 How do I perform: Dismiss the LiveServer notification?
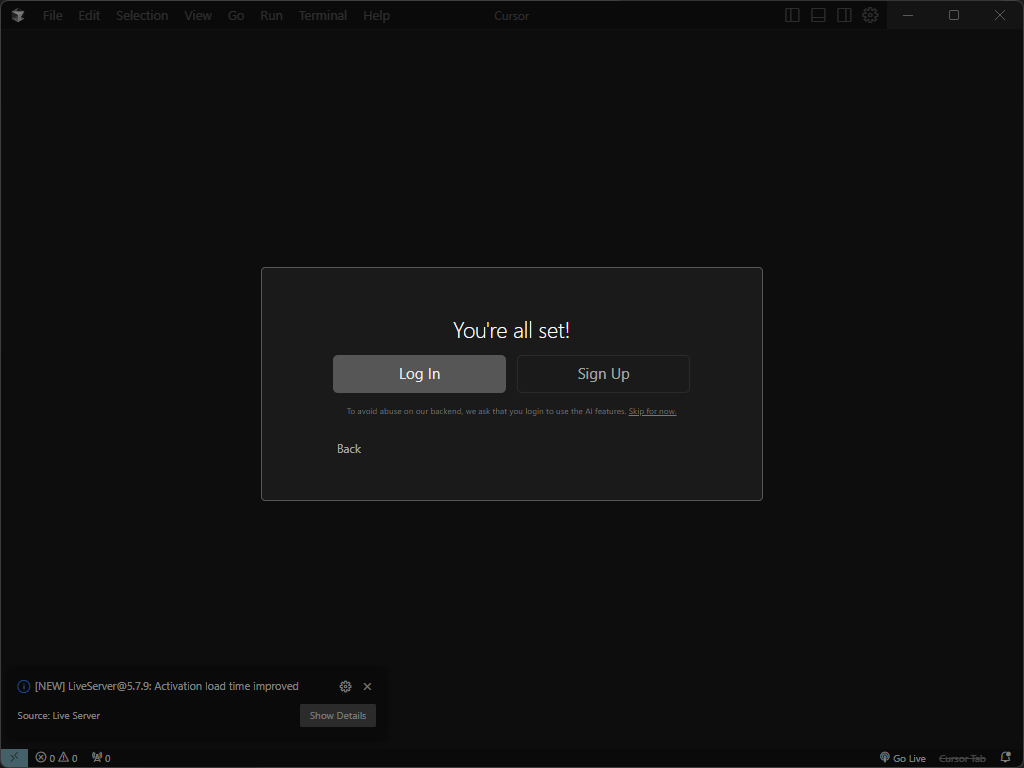pos(367,686)
